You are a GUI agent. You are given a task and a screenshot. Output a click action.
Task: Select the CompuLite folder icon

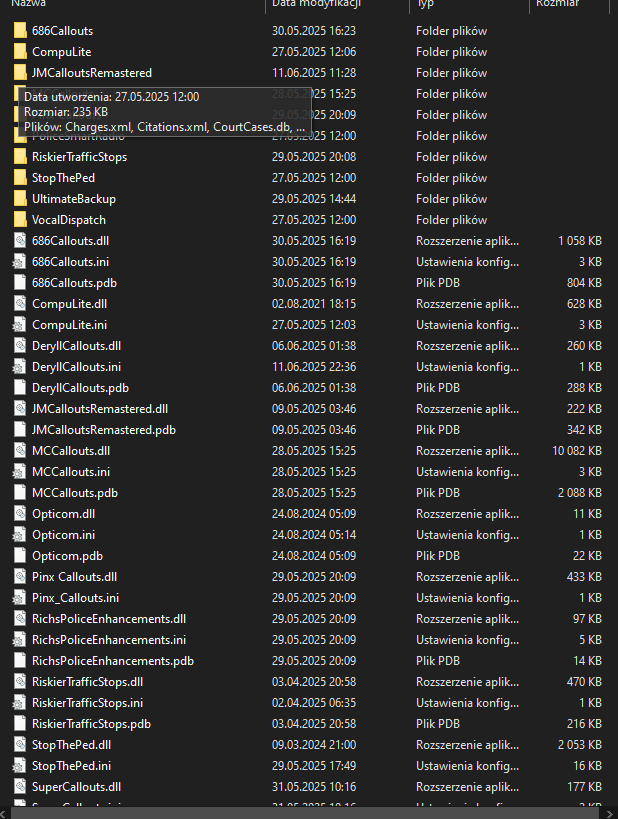pyautogui.click(x=20, y=52)
